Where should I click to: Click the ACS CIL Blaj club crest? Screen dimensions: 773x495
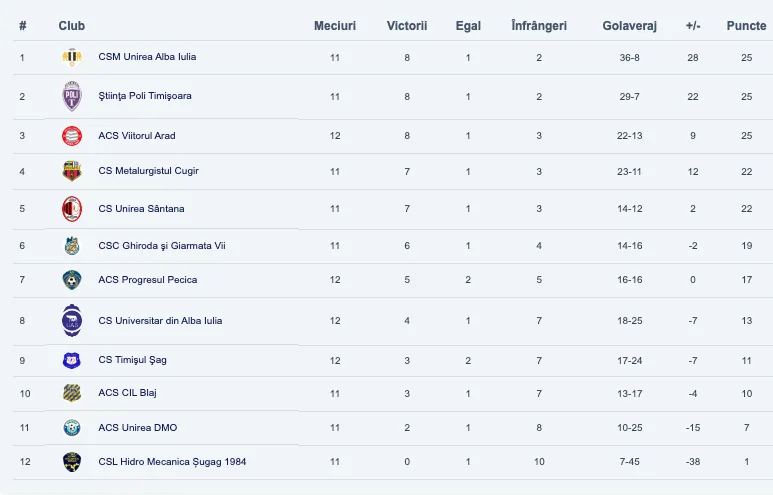(x=71, y=393)
